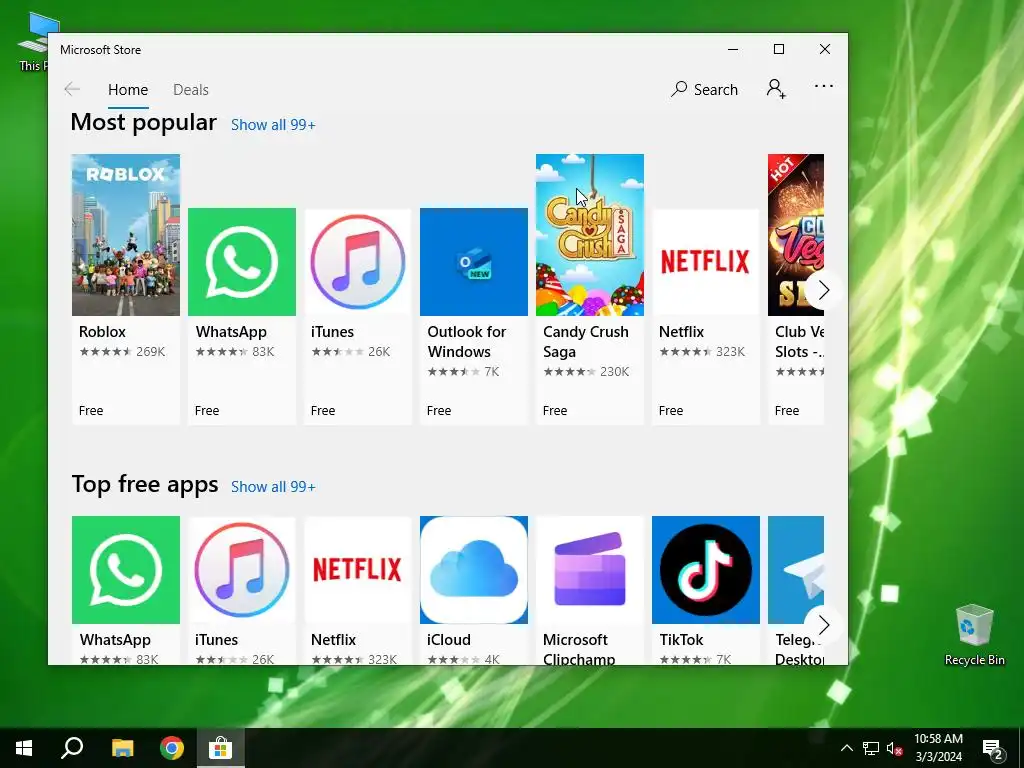Click the Outlook for Windows title
Image resolution: width=1024 pixels, height=768 pixels.
pyautogui.click(x=466, y=342)
